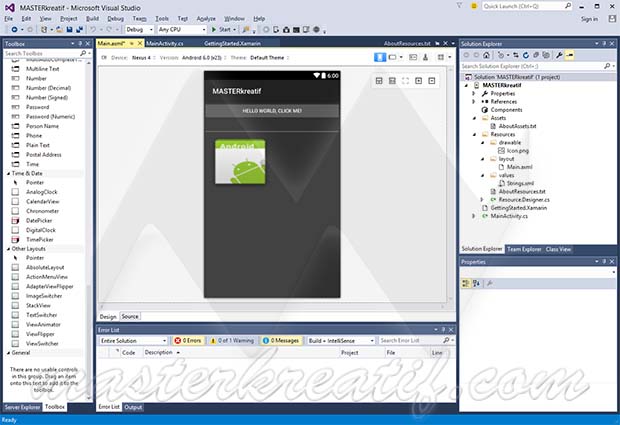Switch to the MainActivity.cs tab
This screenshot has height=425, width=620.
tap(164, 43)
